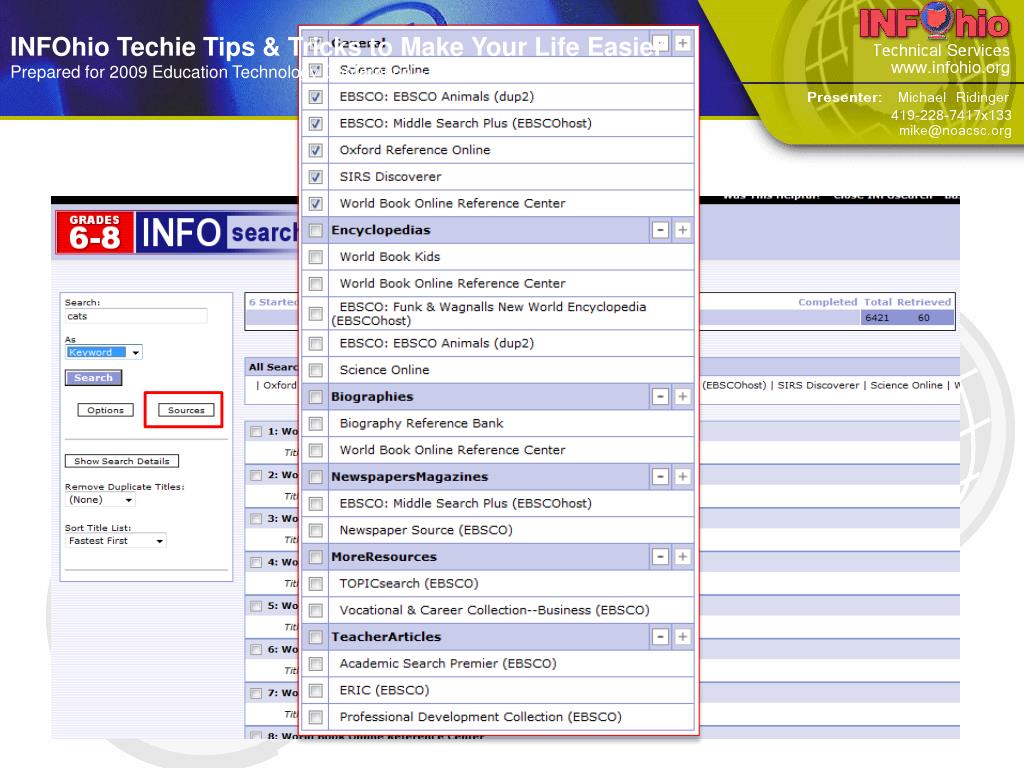Check Vocational & Career Collection checkbox
1024x768 pixels.
tap(315, 611)
